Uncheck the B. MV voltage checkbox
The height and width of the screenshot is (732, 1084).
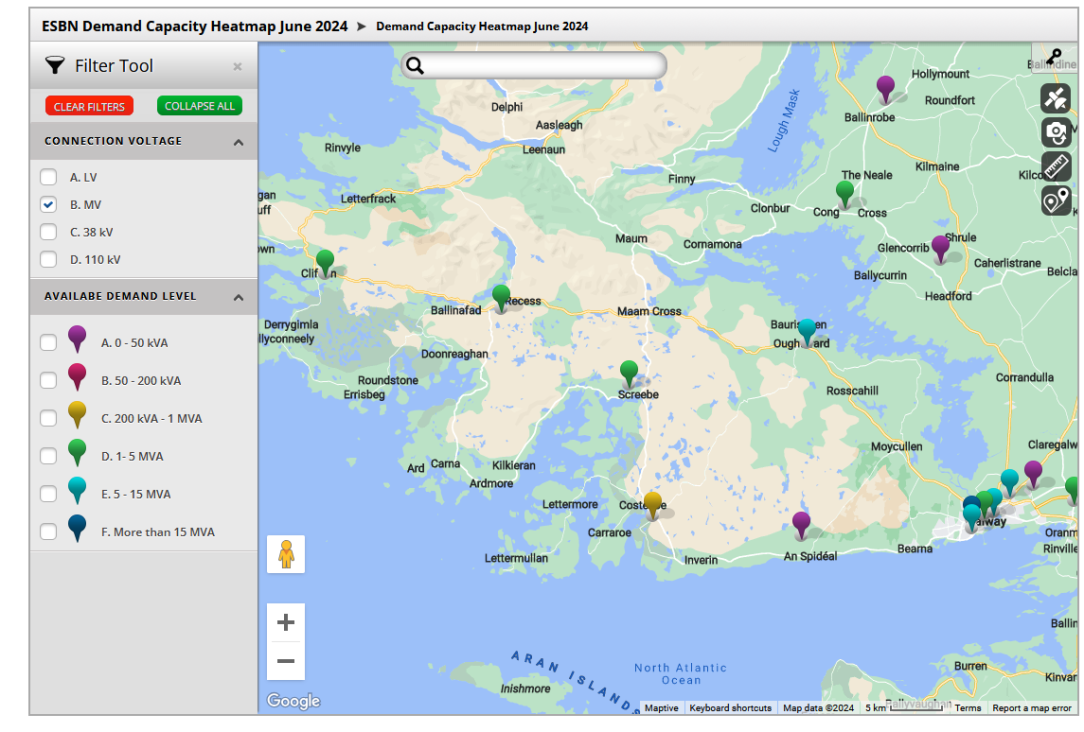48,205
